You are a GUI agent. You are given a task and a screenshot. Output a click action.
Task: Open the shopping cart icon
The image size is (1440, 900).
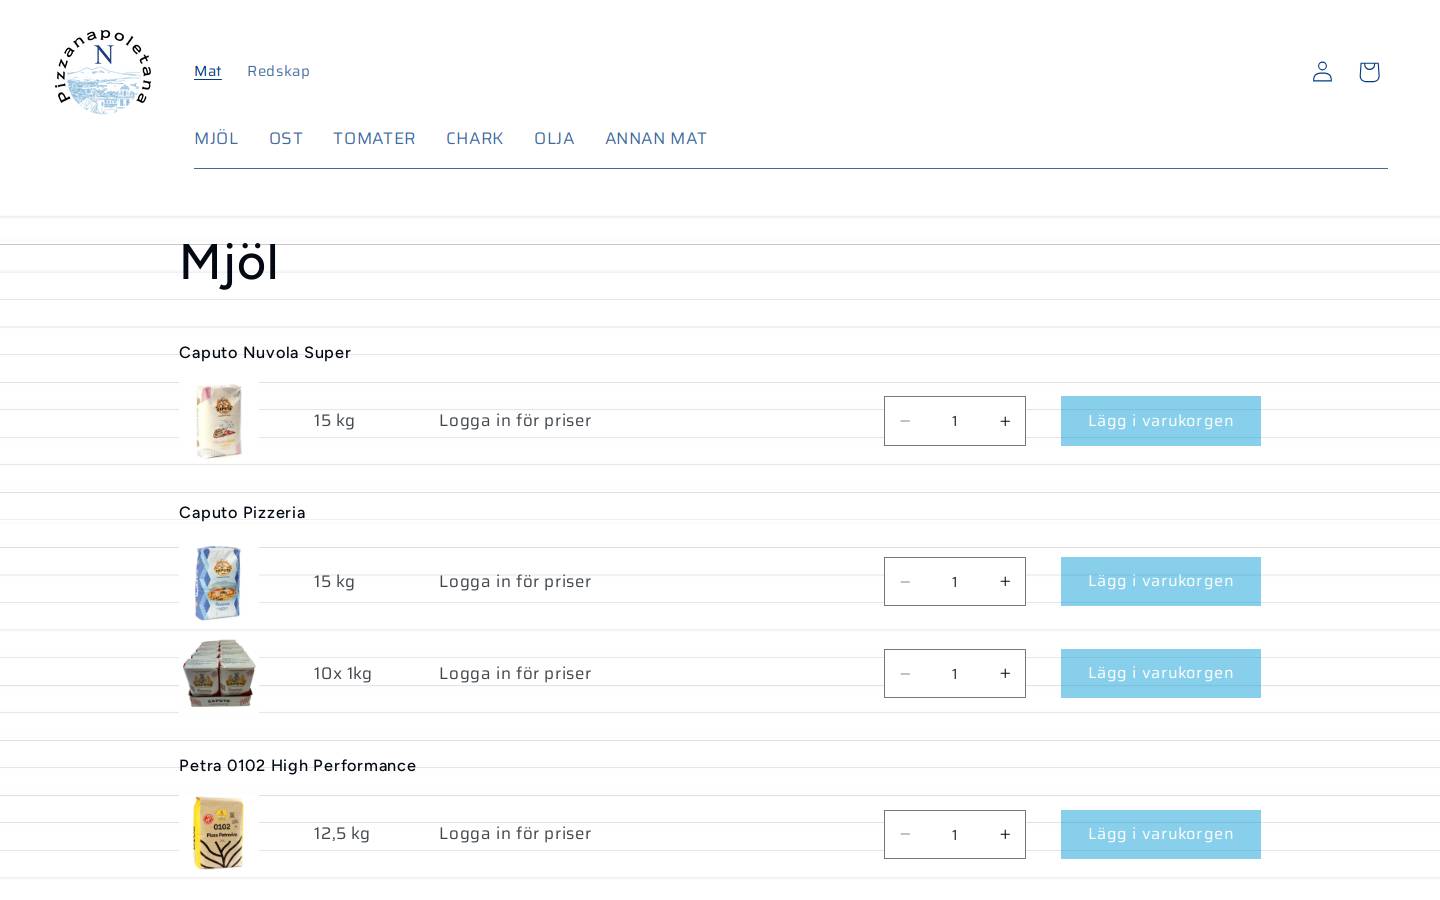pyautogui.click(x=1369, y=71)
